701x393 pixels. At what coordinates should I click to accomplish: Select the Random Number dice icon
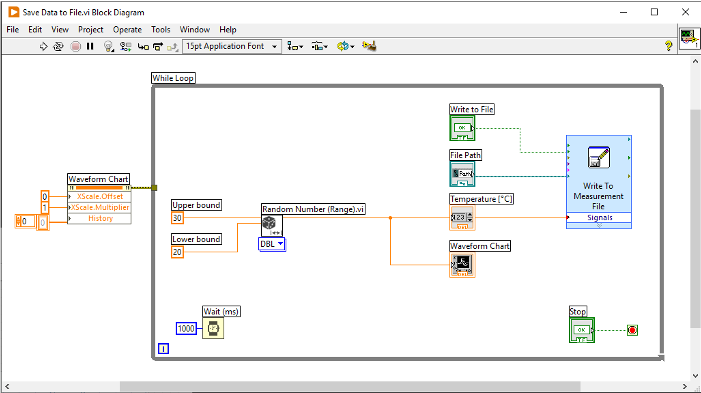point(272,226)
